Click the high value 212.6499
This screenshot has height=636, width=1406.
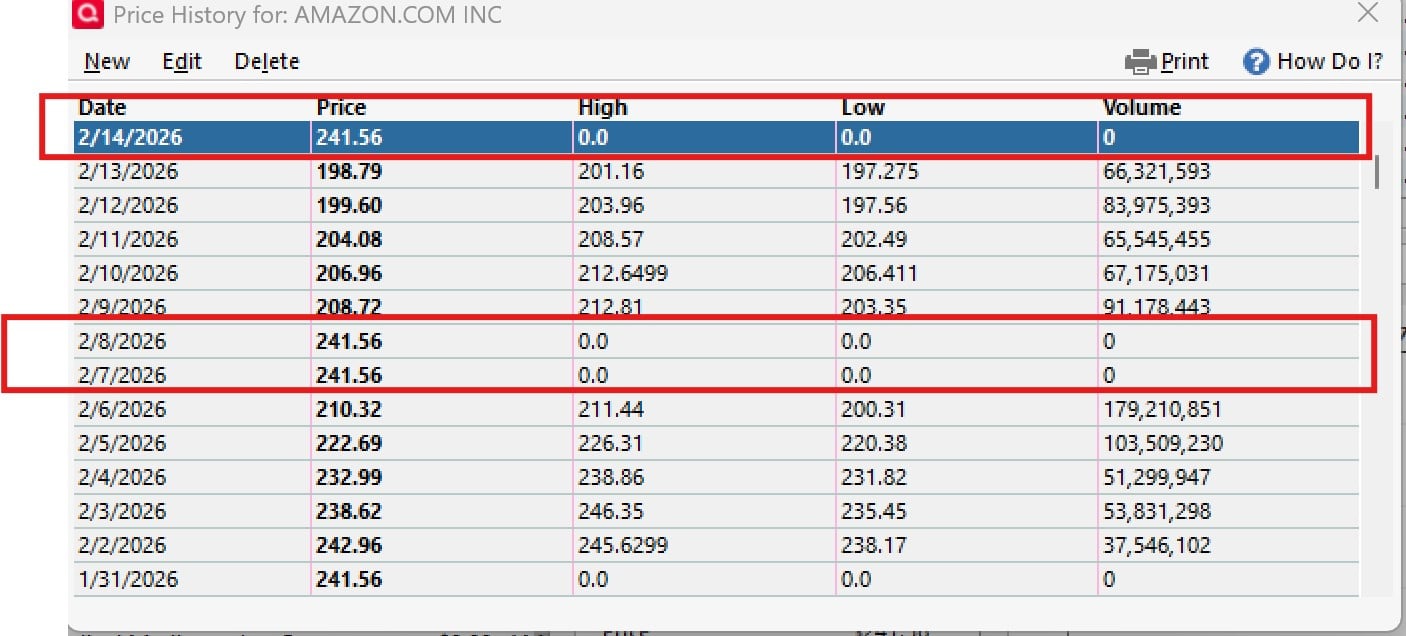coord(623,274)
